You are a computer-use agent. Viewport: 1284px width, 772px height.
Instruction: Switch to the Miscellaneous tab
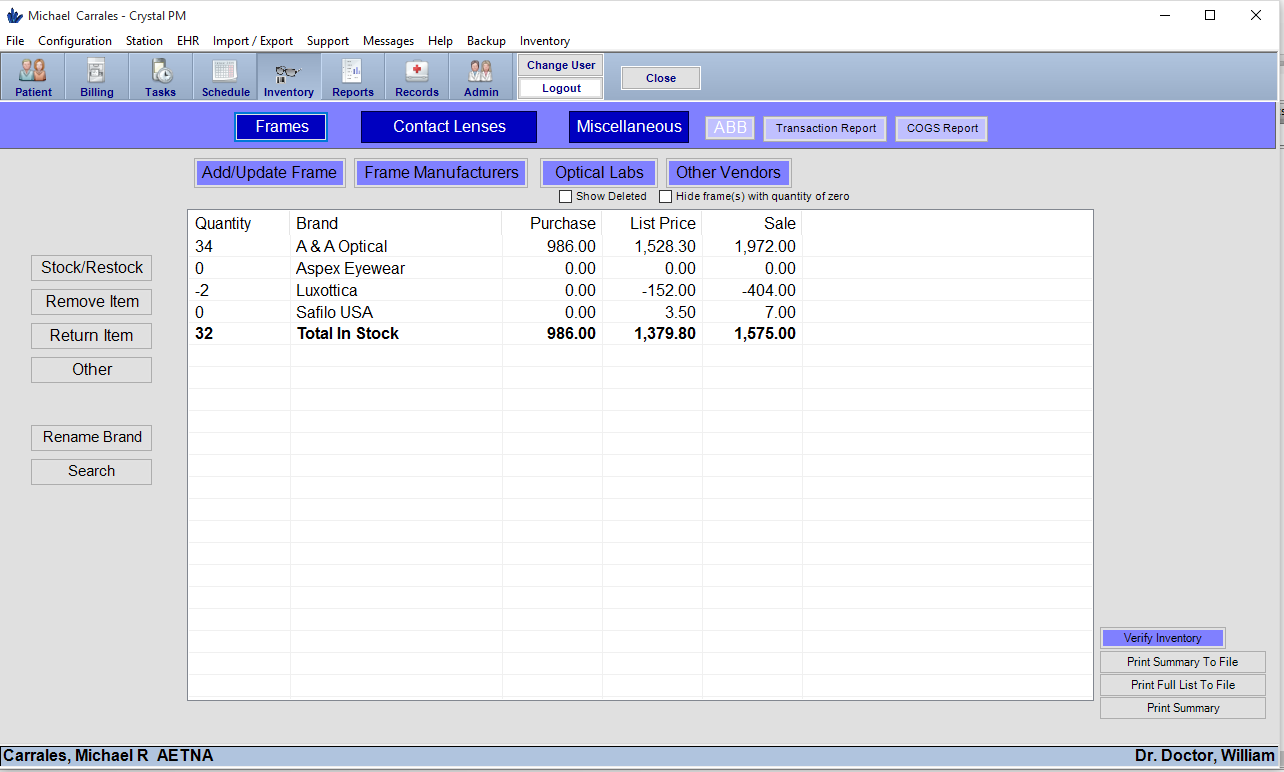point(628,127)
